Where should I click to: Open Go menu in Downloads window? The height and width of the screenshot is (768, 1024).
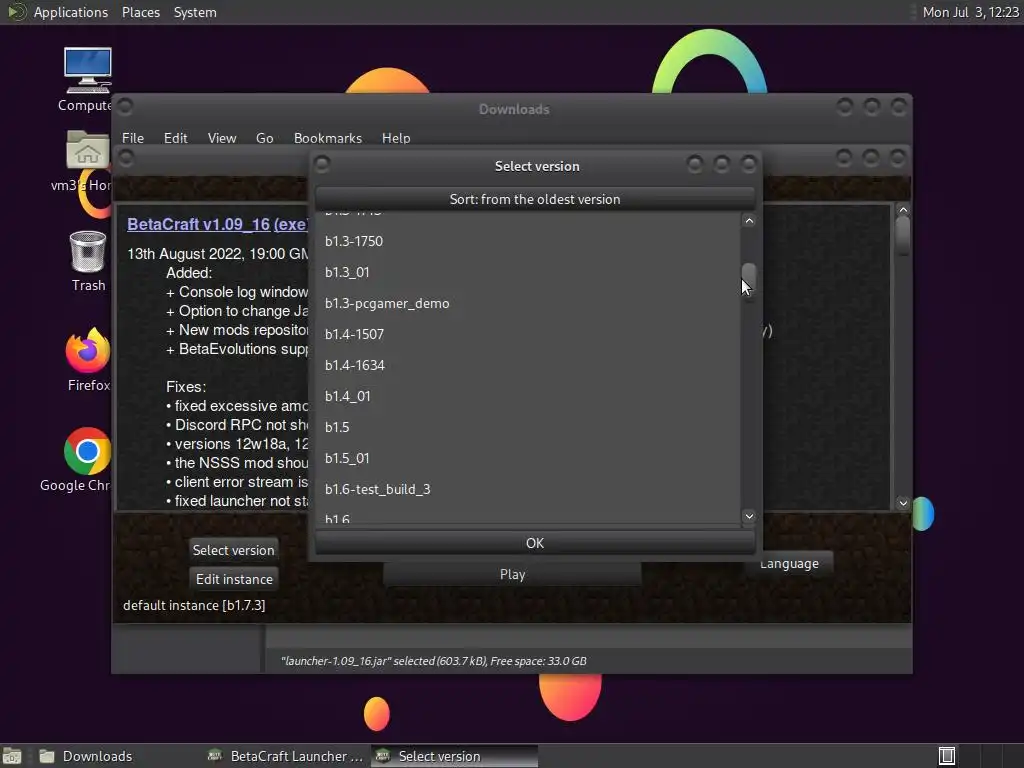pos(264,138)
